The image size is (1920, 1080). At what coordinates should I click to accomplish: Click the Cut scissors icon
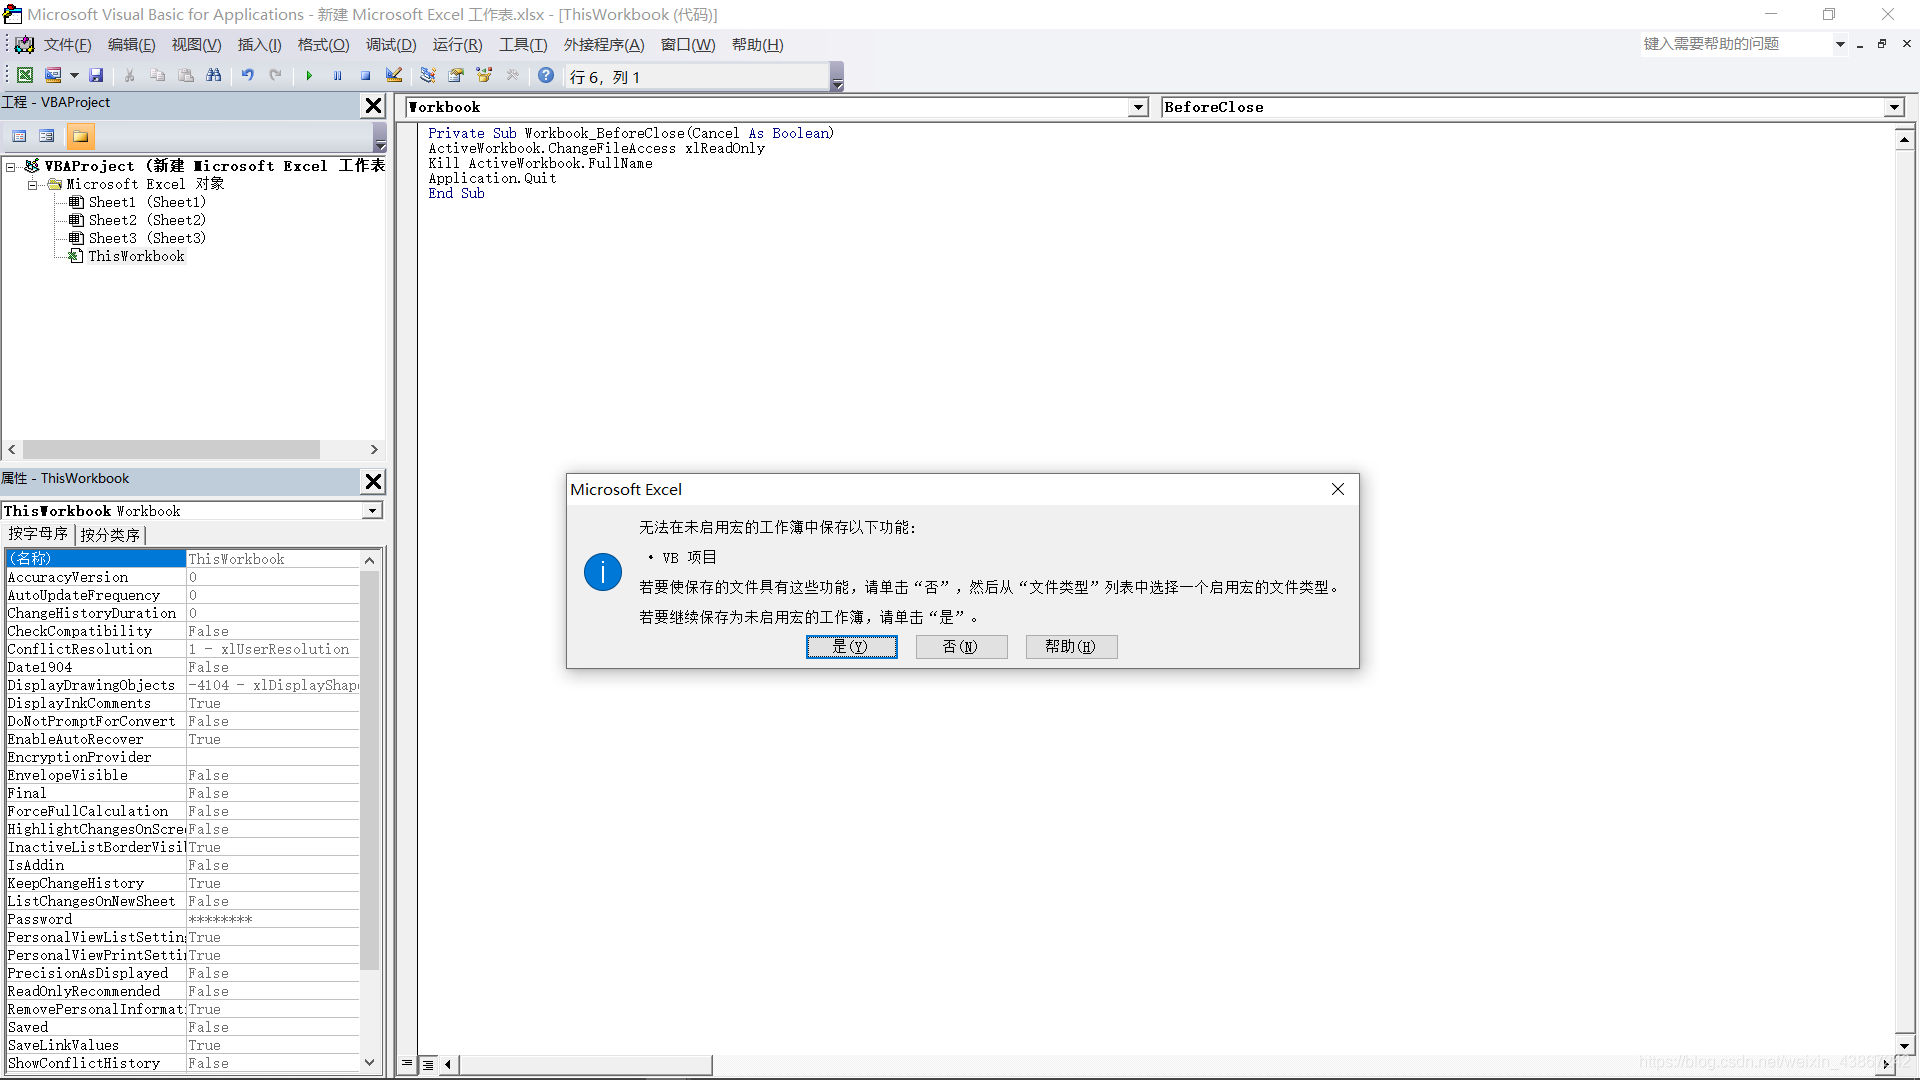click(x=129, y=75)
